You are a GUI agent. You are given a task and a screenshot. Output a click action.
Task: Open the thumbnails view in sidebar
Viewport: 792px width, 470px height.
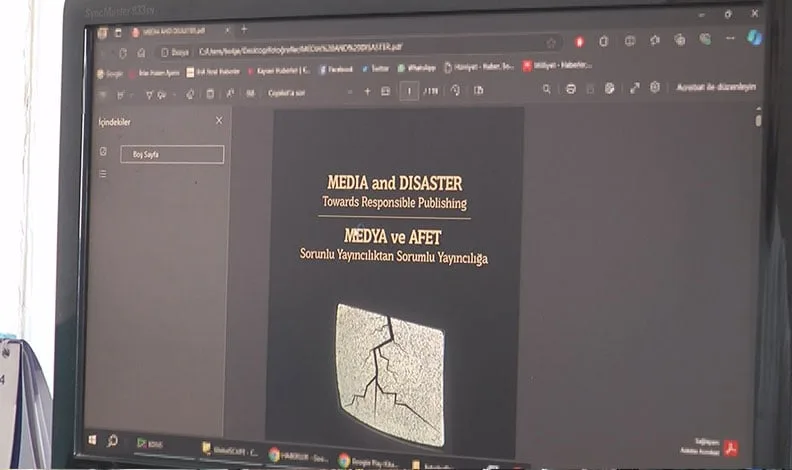103,152
